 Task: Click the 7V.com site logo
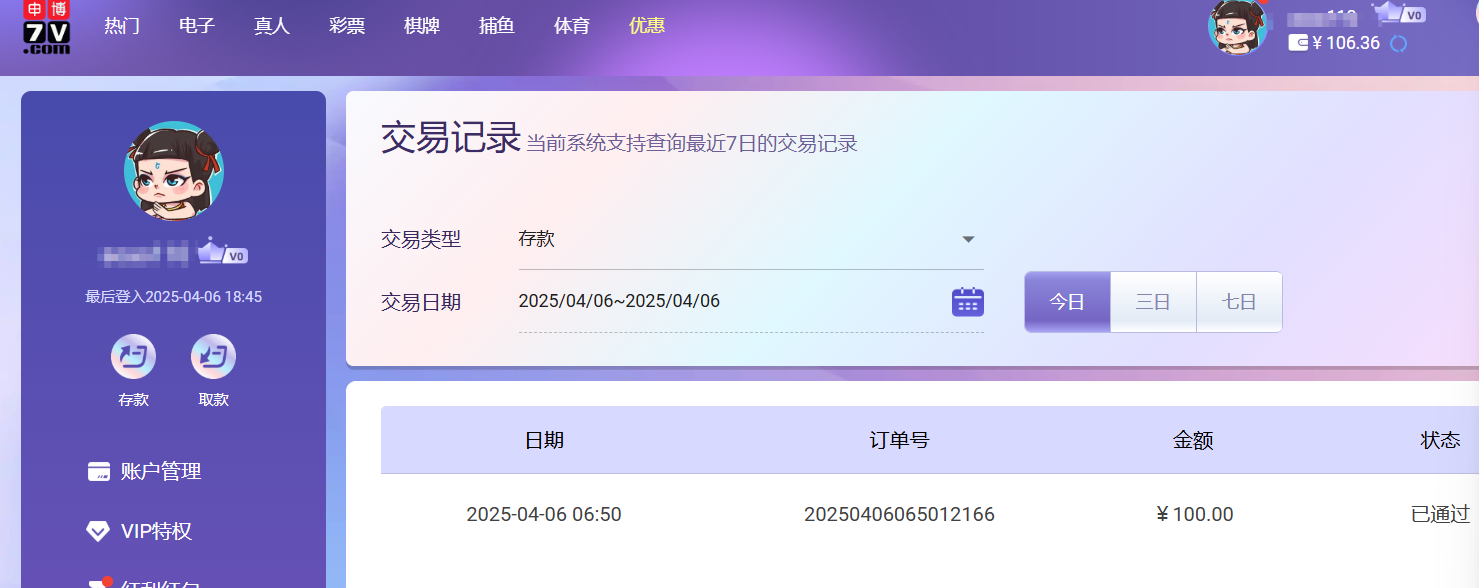pos(47,27)
